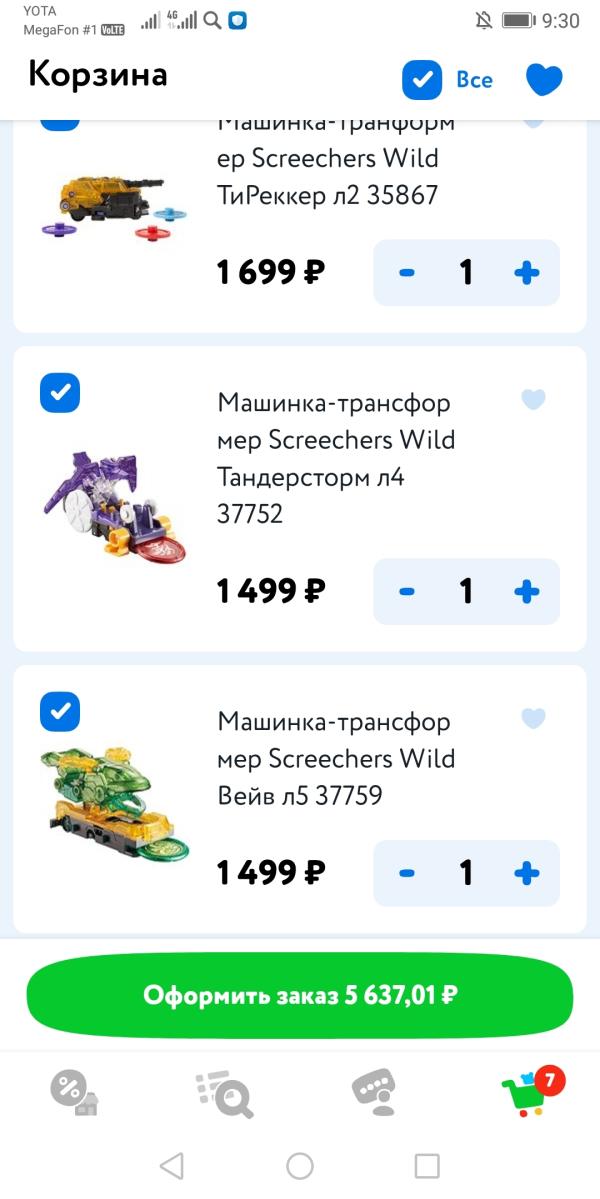Increase quantity of Тандерсторм л4
This screenshot has width=600, height=1199.
[x=526, y=592]
